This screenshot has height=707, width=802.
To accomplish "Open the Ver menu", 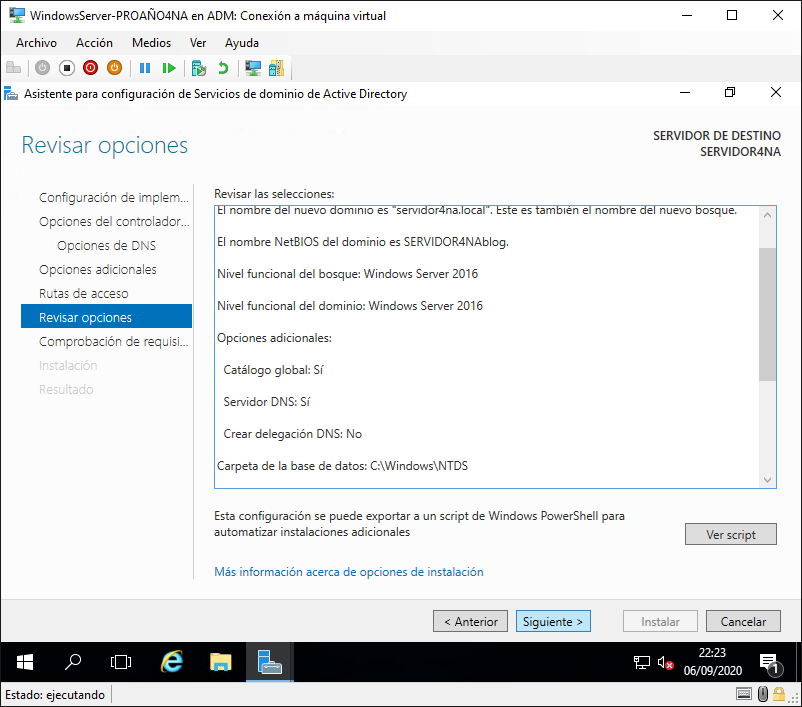I will coord(198,43).
